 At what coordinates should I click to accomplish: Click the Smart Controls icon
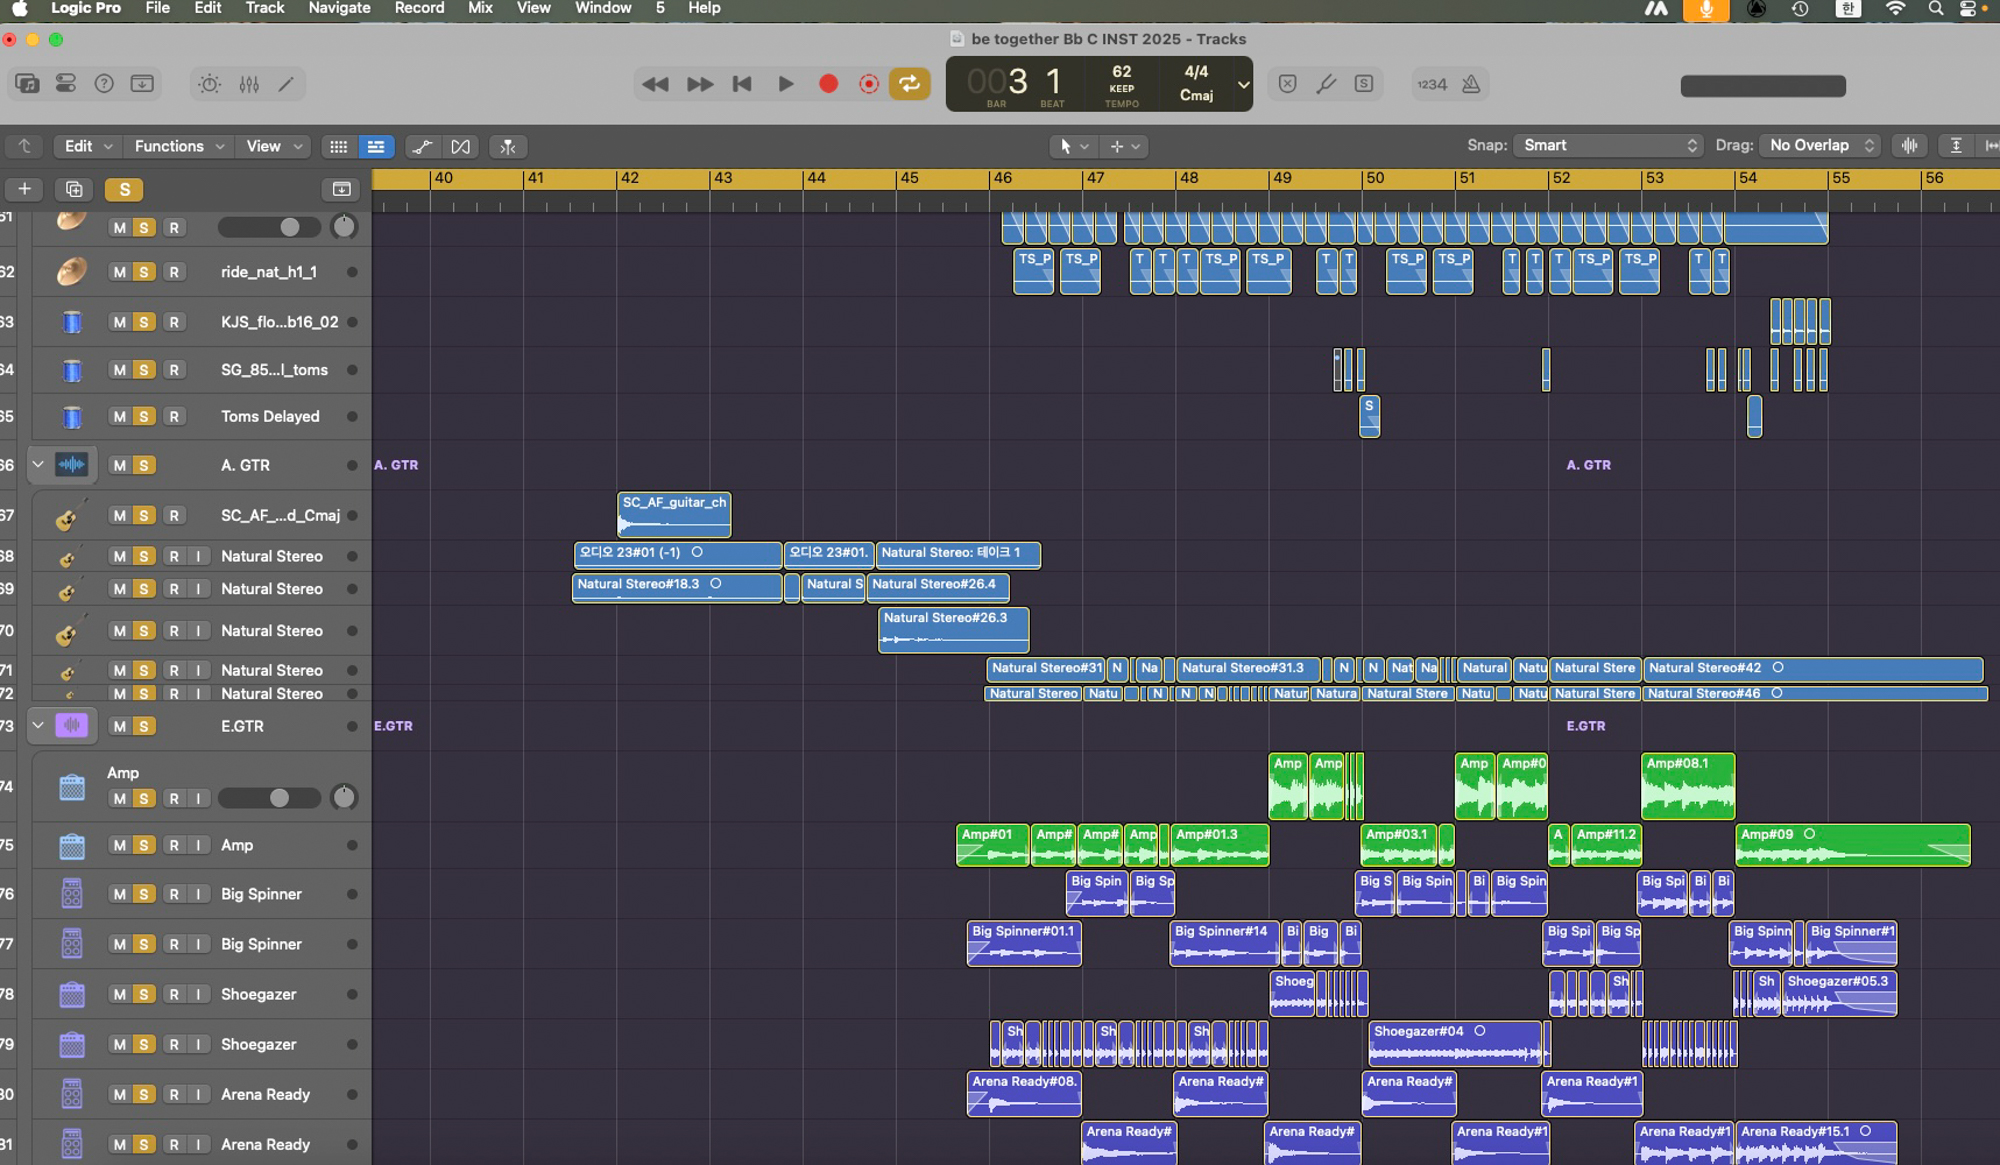point(209,84)
